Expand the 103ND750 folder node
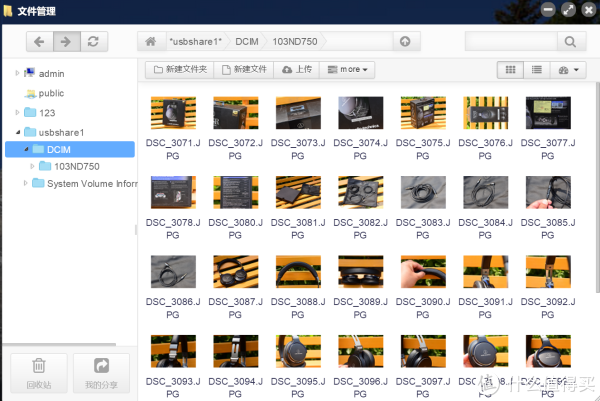This screenshot has height=401, width=600. click(33, 166)
